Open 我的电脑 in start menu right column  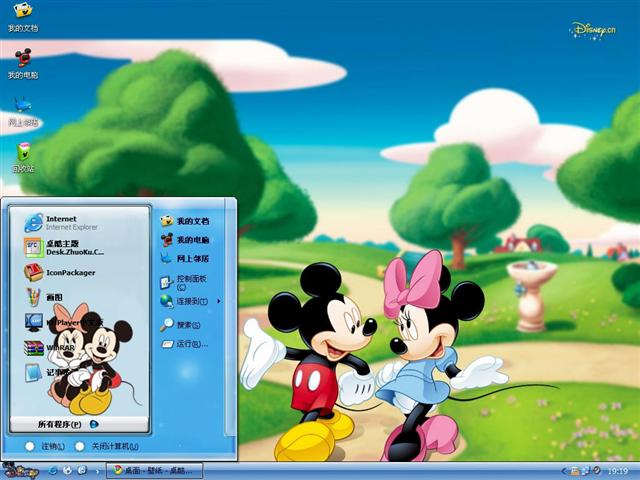pos(185,240)
